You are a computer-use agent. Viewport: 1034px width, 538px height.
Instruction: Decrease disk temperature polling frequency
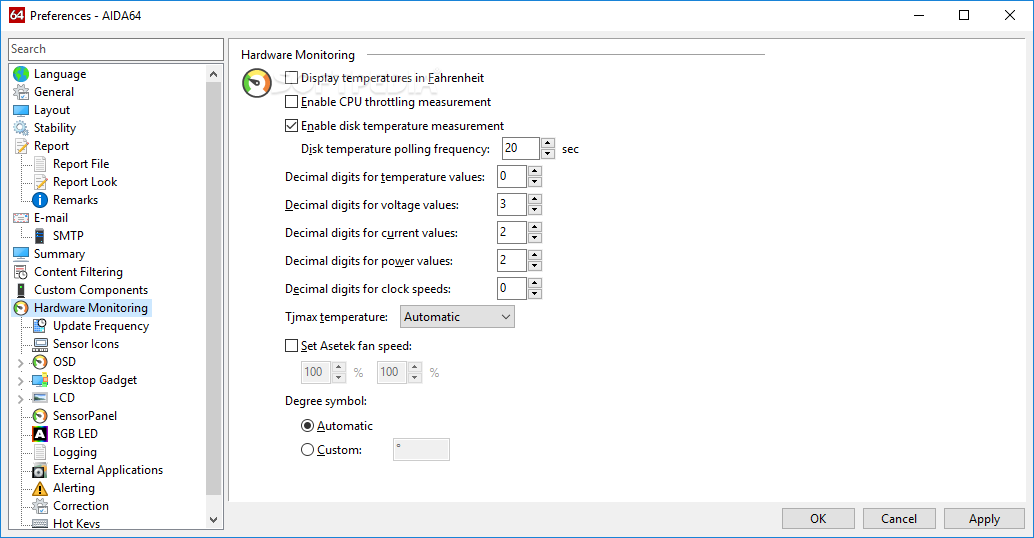548,154
